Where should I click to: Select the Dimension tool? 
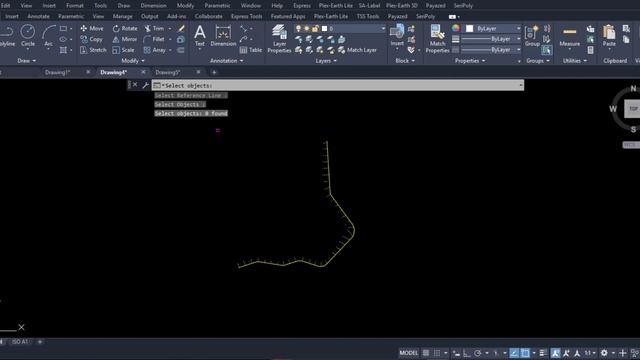223,35
